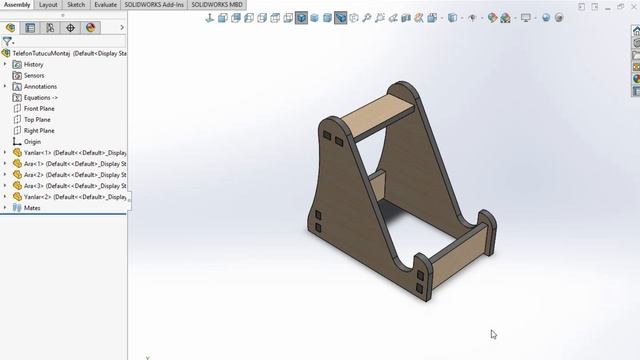The width and height of the screenshot is (640, 360).
Task: Switch to Bottom standard view cube icon
Action: coord(288,18)
